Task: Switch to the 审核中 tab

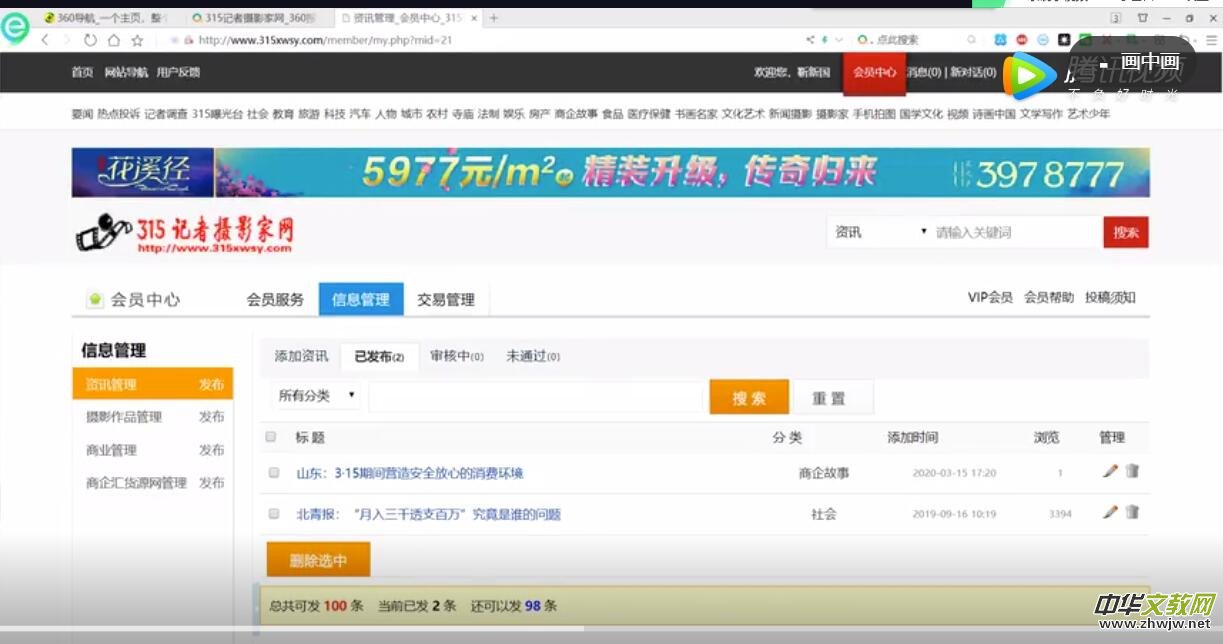Action: 455,356
